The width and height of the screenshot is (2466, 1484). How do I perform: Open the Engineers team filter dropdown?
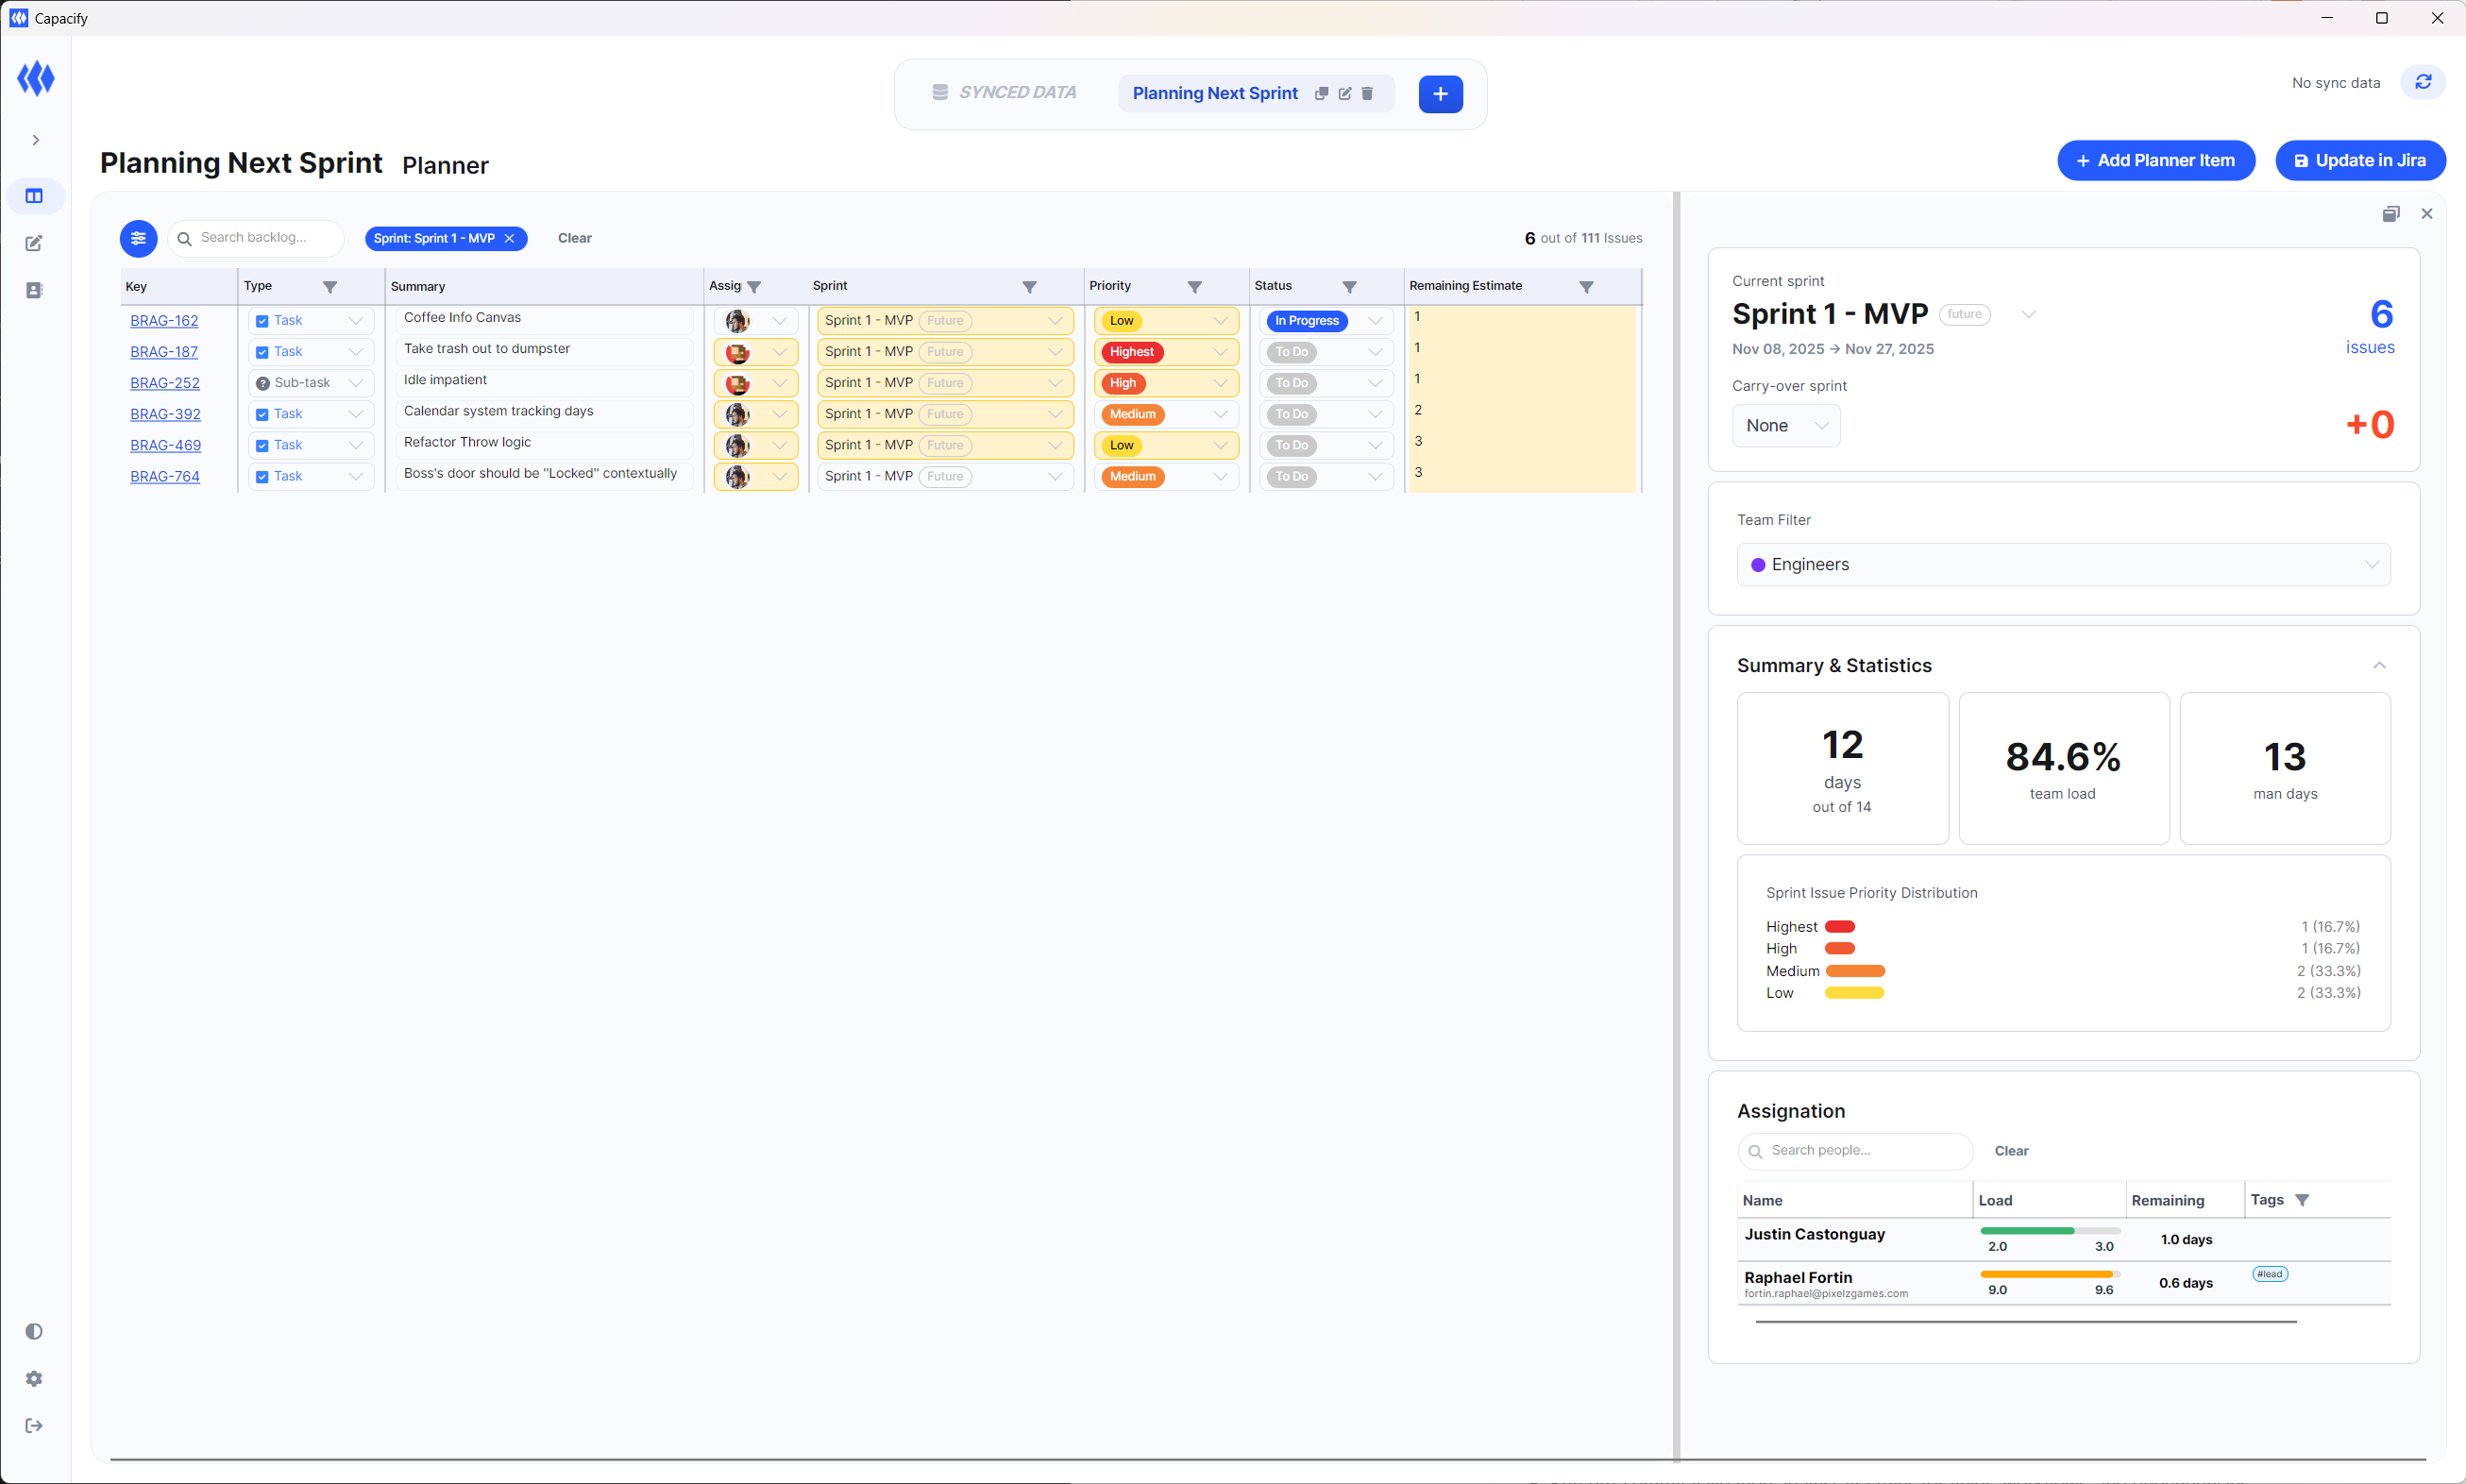pyautogui.click(x=2062, y=564)
